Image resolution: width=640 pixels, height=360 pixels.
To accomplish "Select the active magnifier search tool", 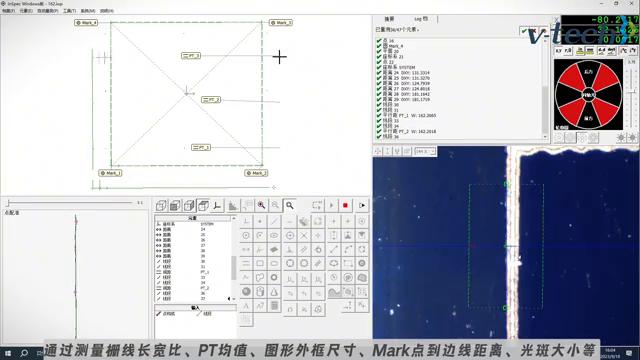I will pos(289,205).
